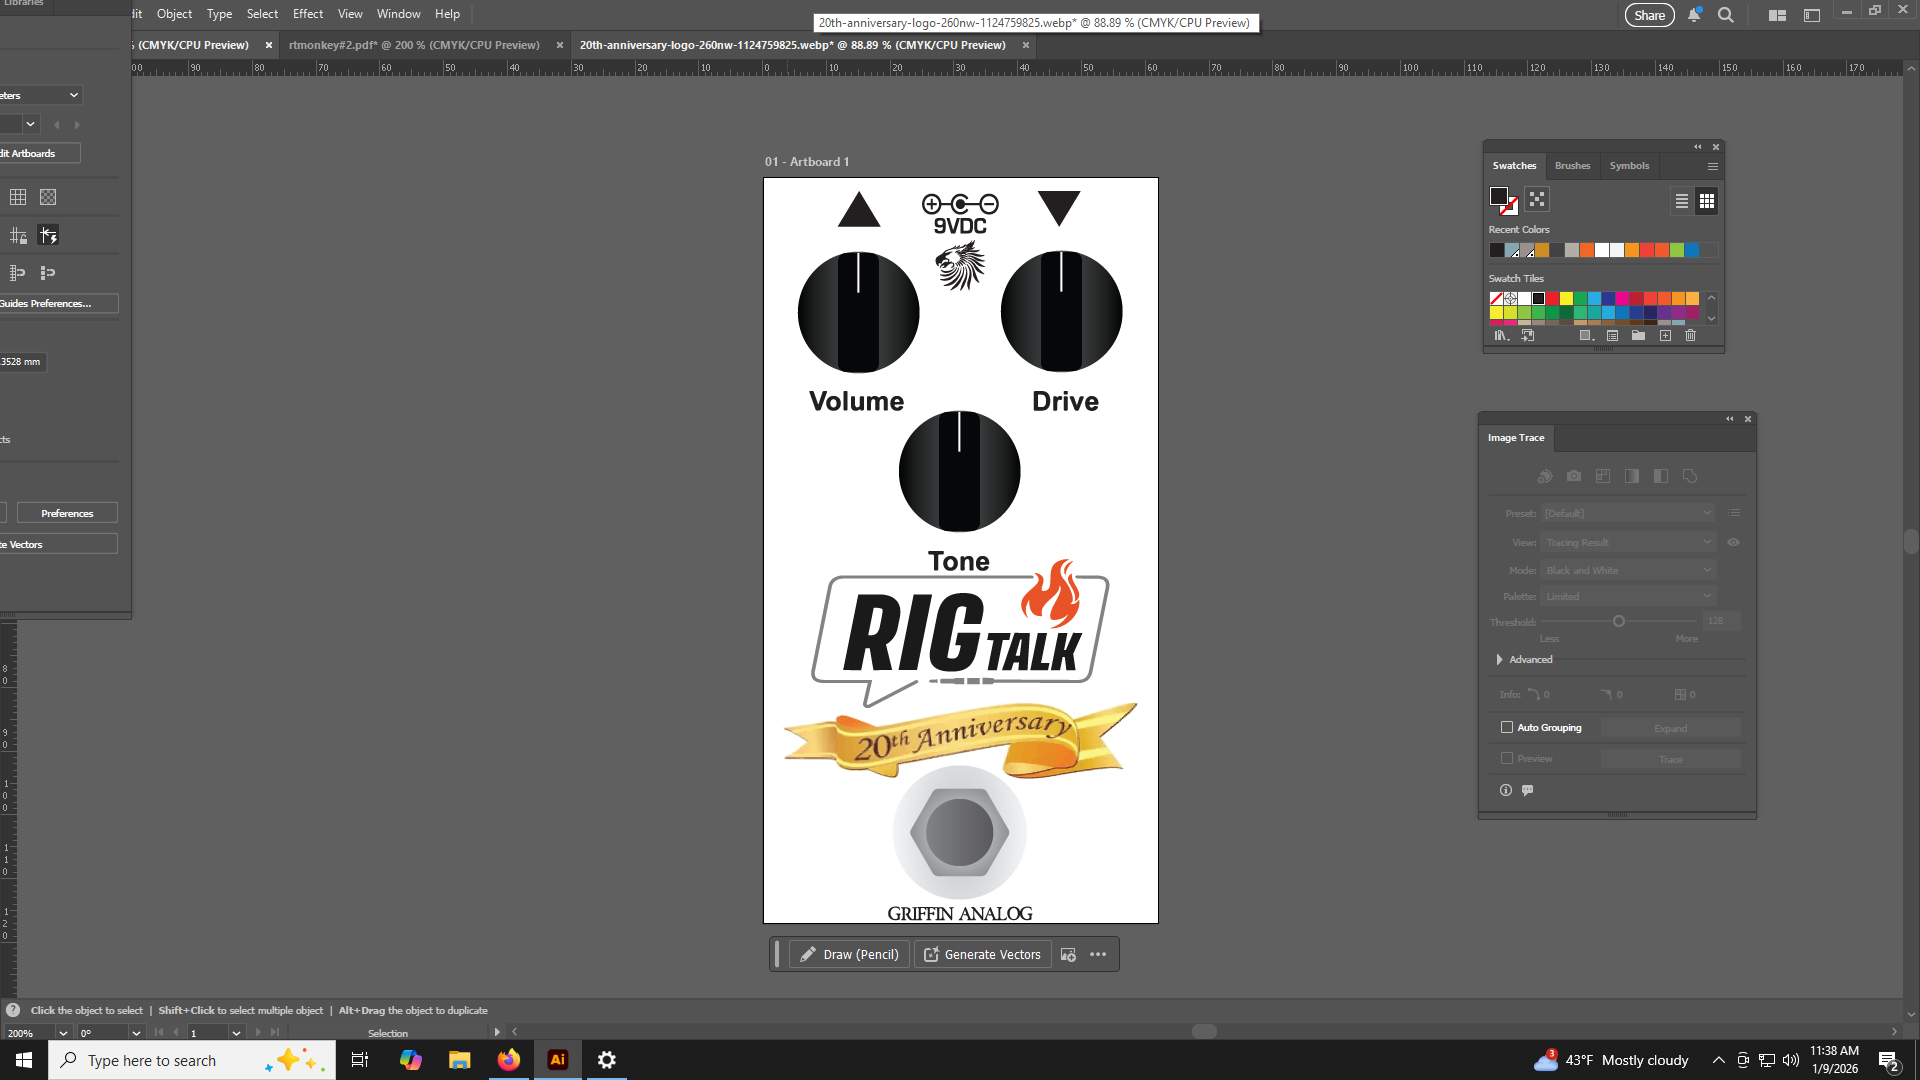Open Firefox from the Windows taskbar
This screenshot has width=1920, height=1080.
click(x=508, y=1060)
